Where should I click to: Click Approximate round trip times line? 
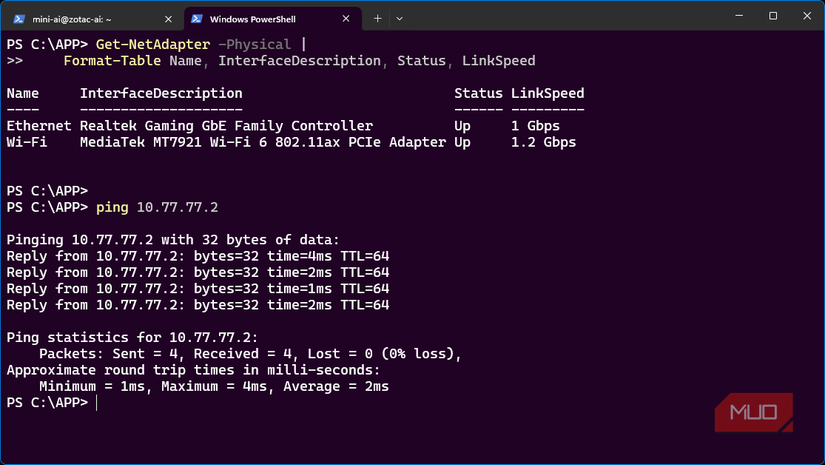pos(194,370)
